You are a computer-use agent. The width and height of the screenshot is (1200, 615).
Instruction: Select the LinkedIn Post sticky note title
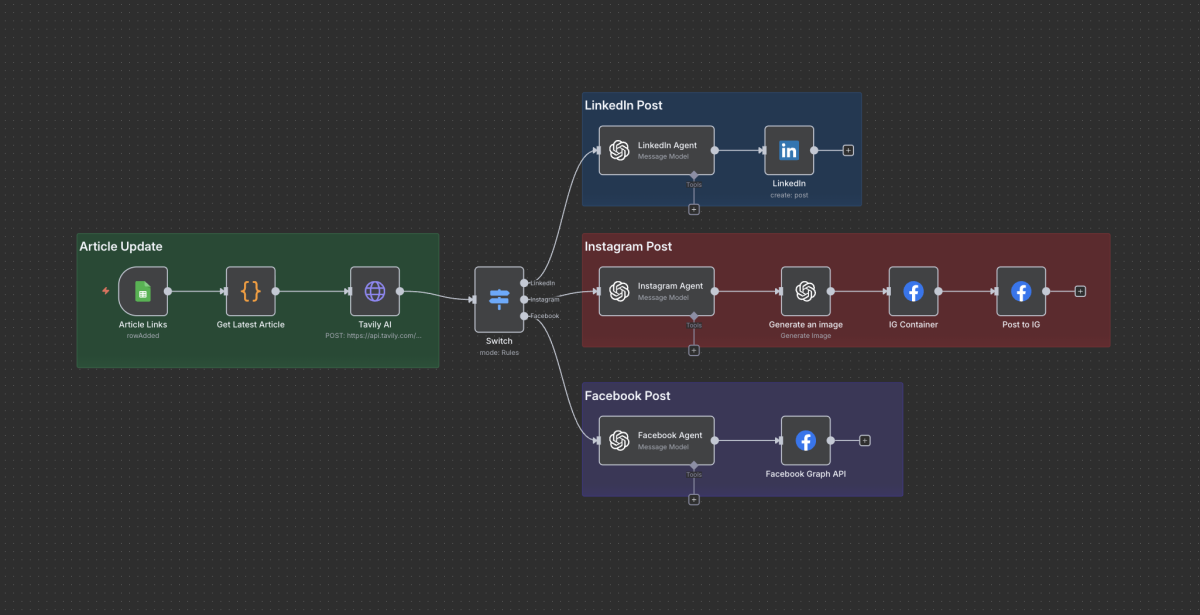point(624,105)
